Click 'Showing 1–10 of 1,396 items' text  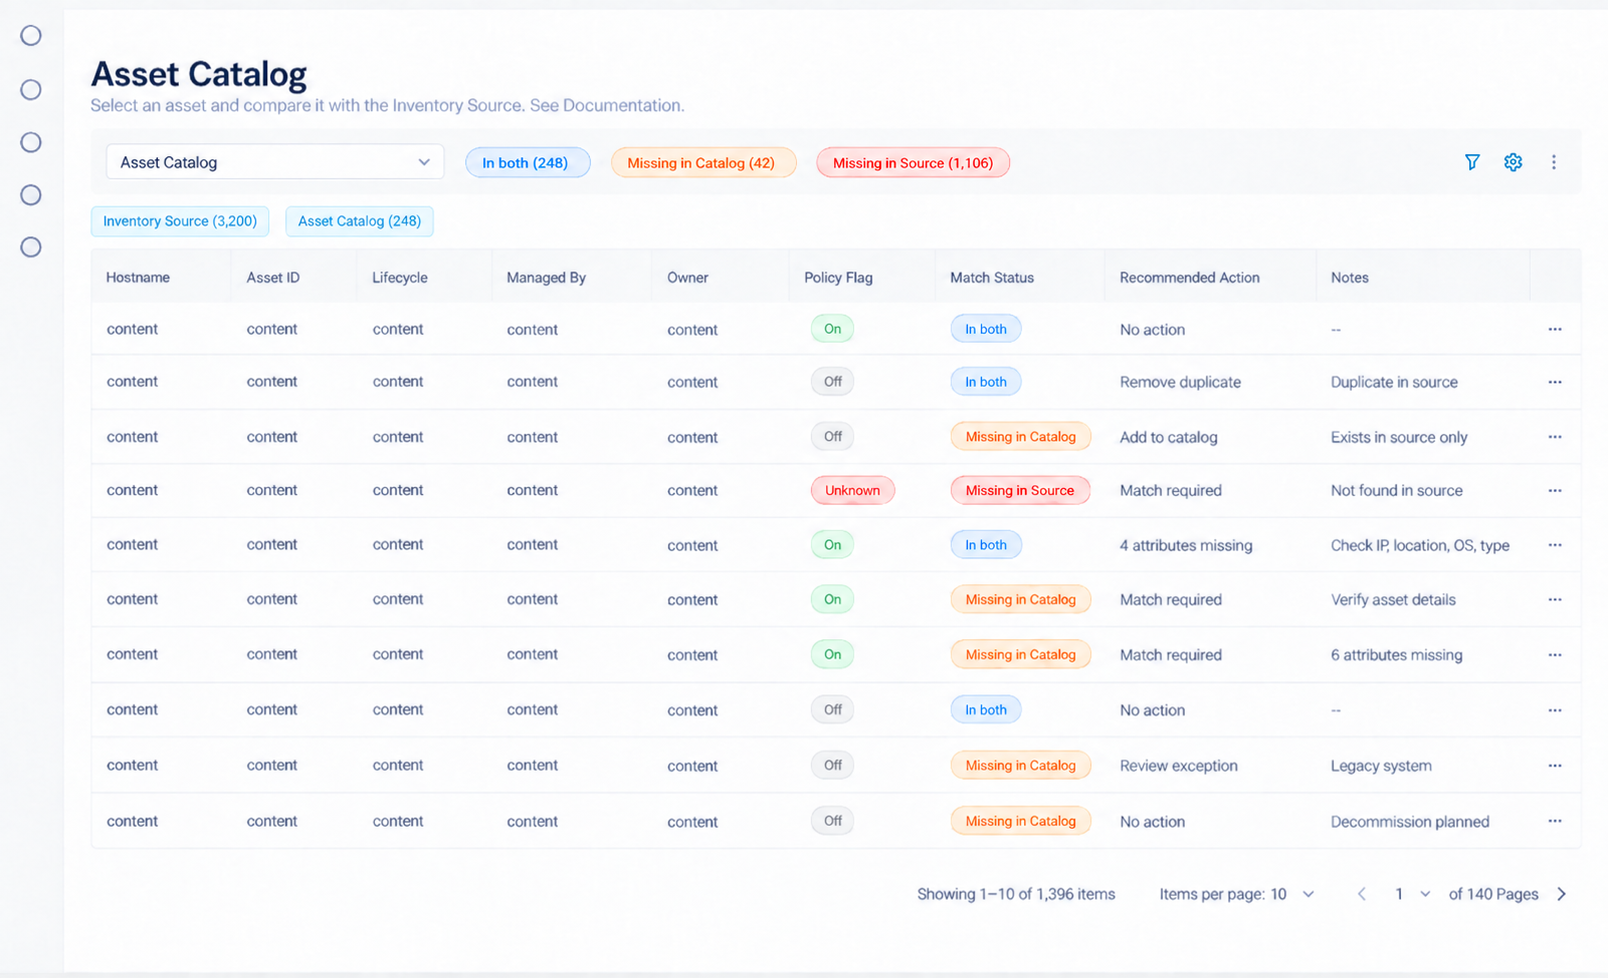pyautogui.click(x=1016, y=894)
